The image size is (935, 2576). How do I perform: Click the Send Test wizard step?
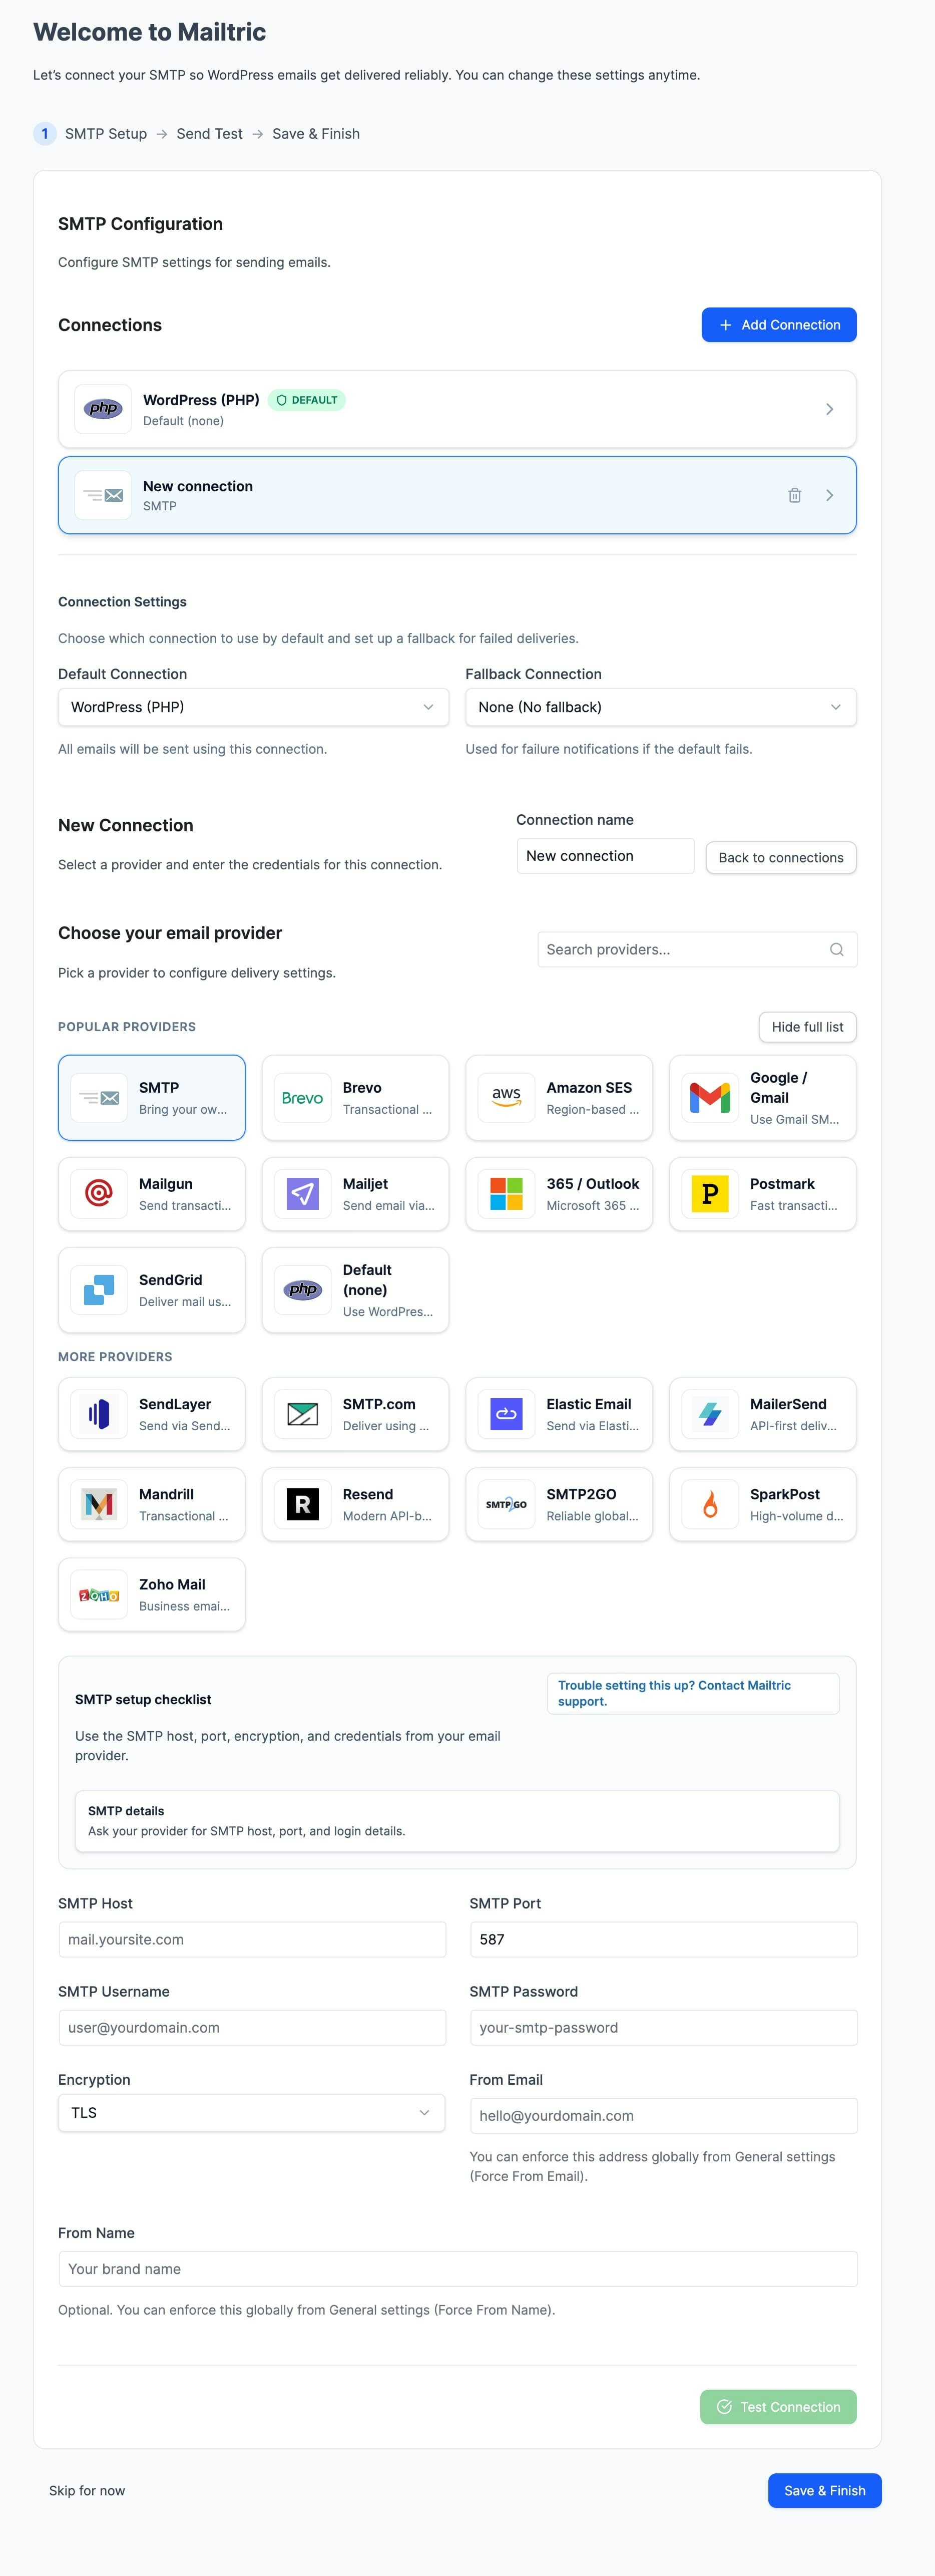click(x=209, y=134)
